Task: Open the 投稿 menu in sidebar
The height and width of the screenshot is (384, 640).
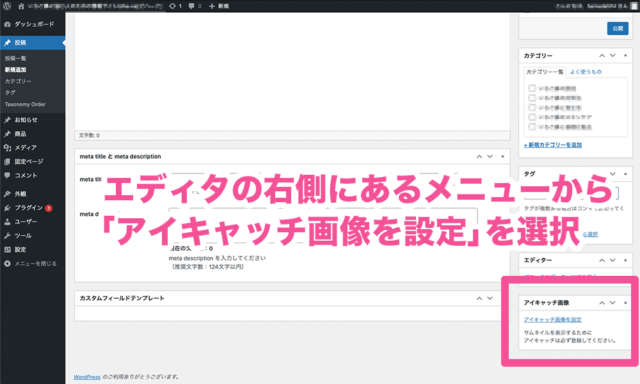Action: click(x=33, y=42)
